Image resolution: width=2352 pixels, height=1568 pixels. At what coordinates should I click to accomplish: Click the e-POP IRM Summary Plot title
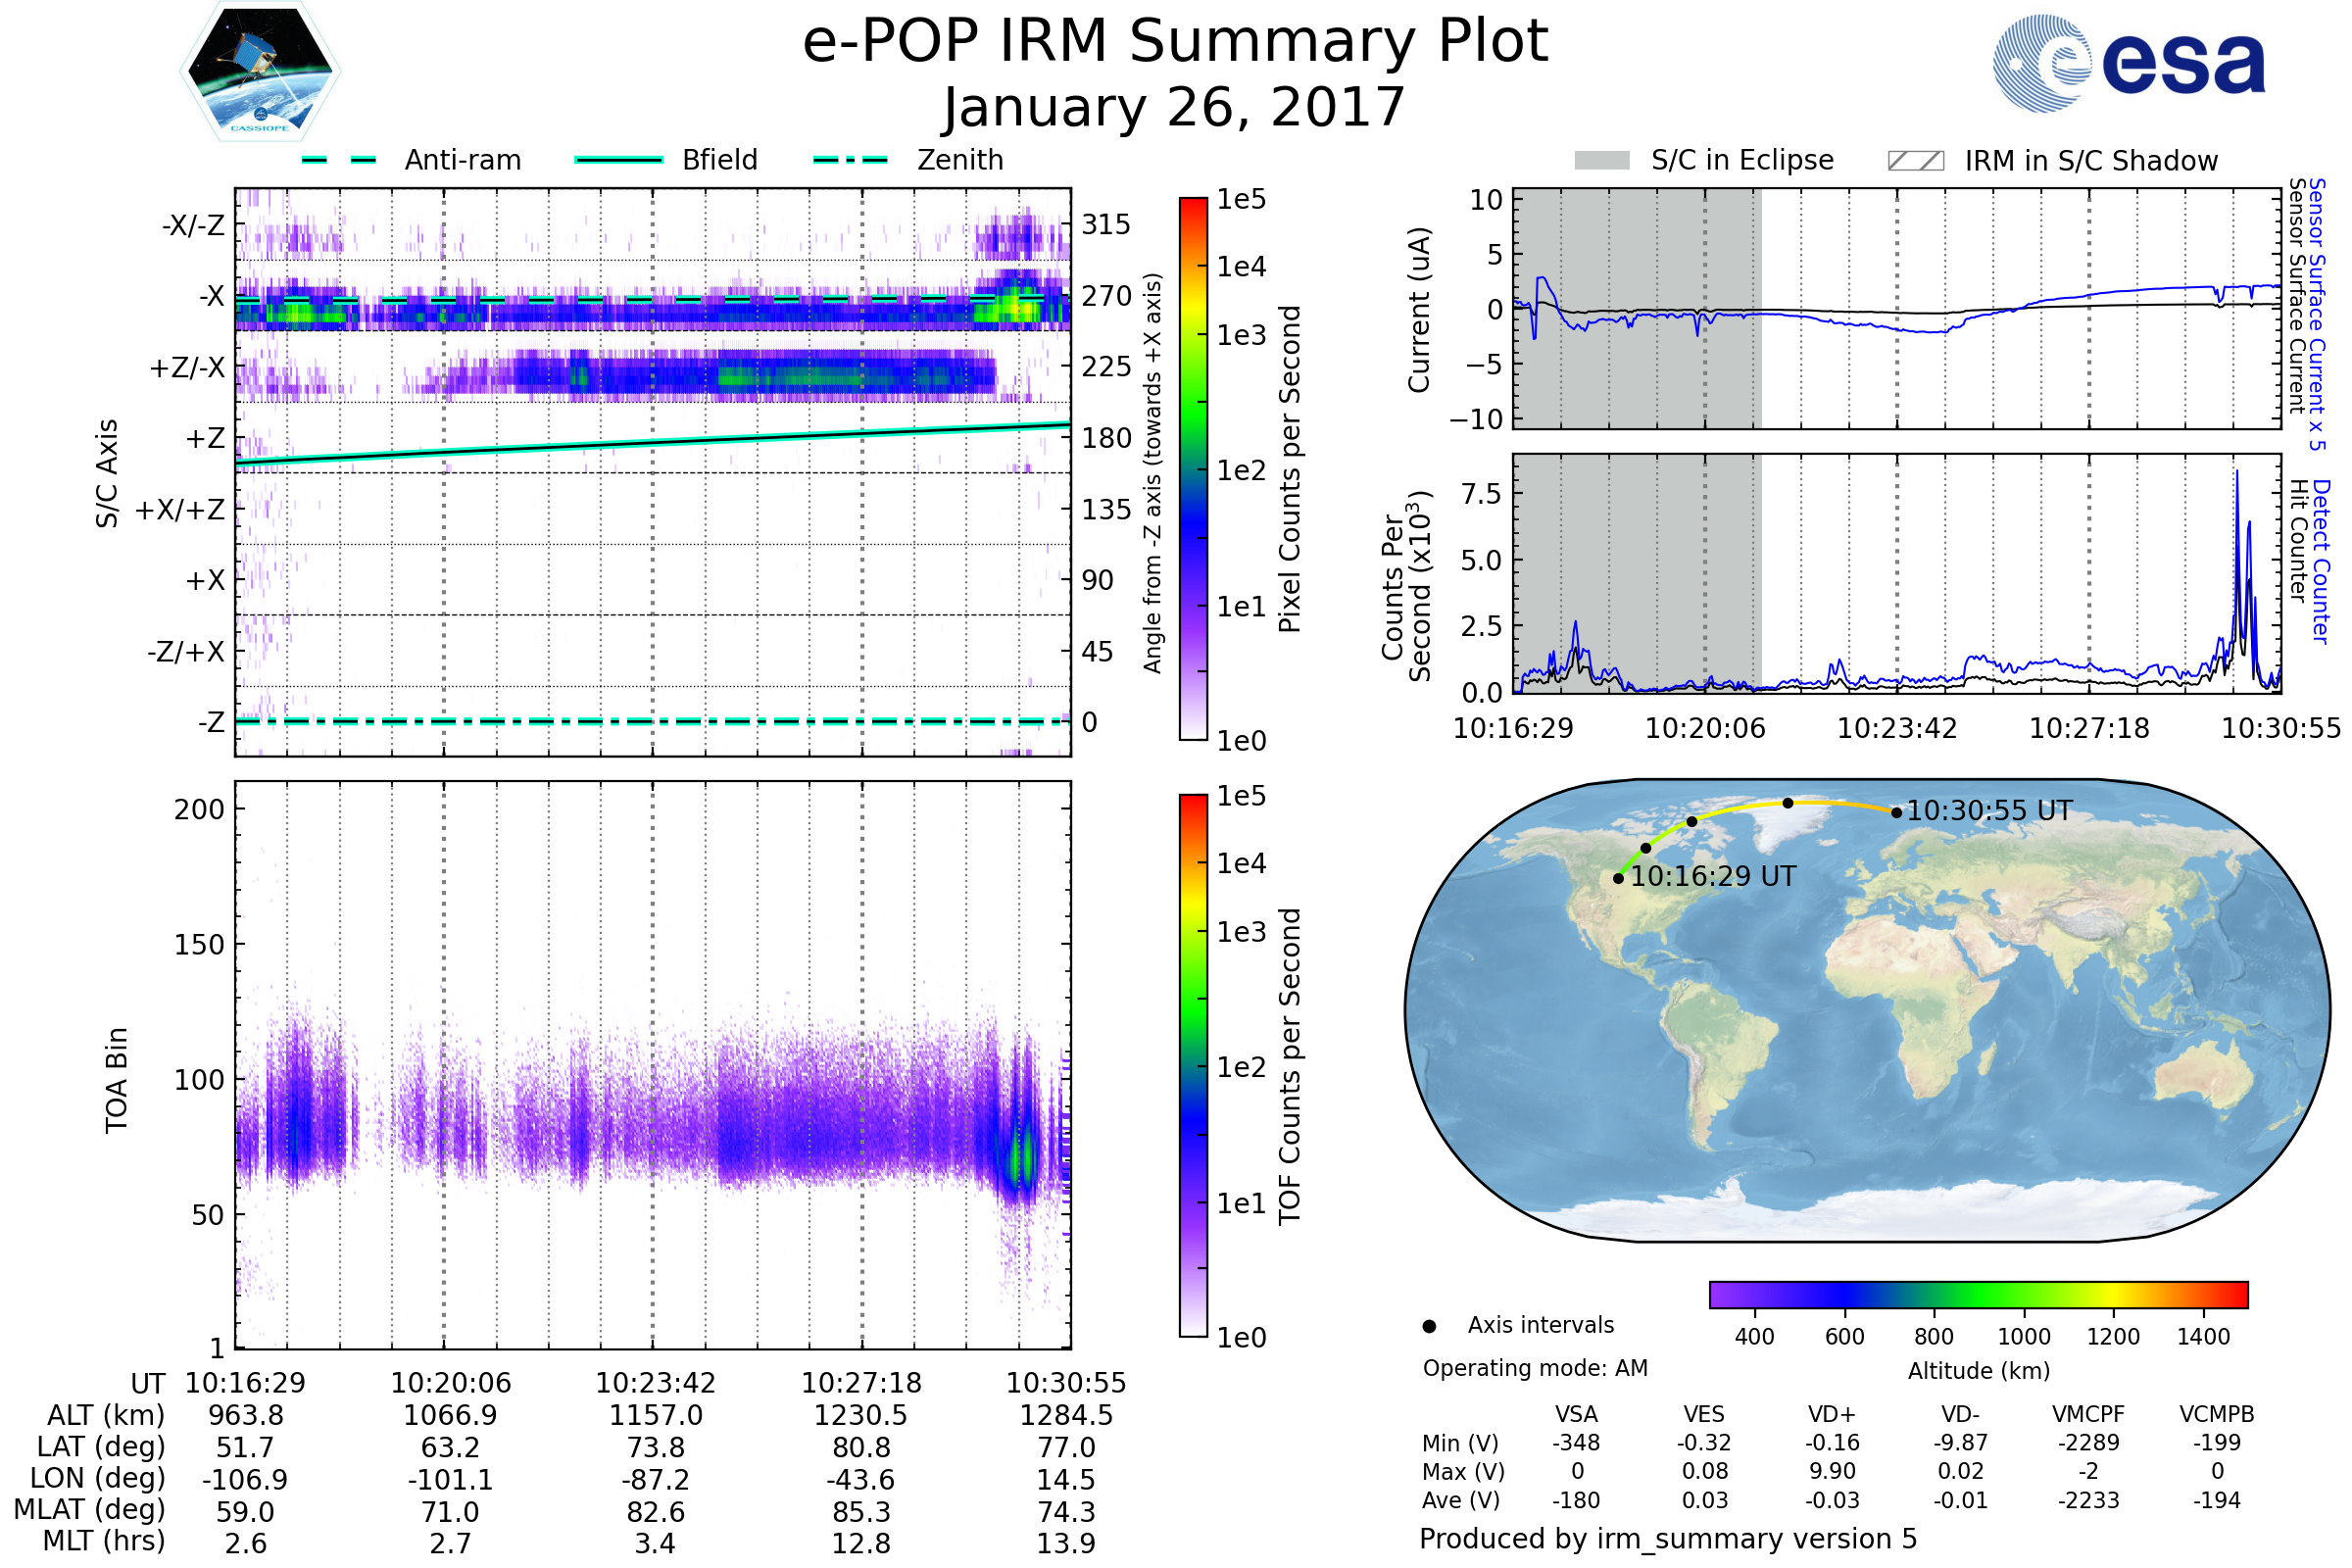point(1175,42)
